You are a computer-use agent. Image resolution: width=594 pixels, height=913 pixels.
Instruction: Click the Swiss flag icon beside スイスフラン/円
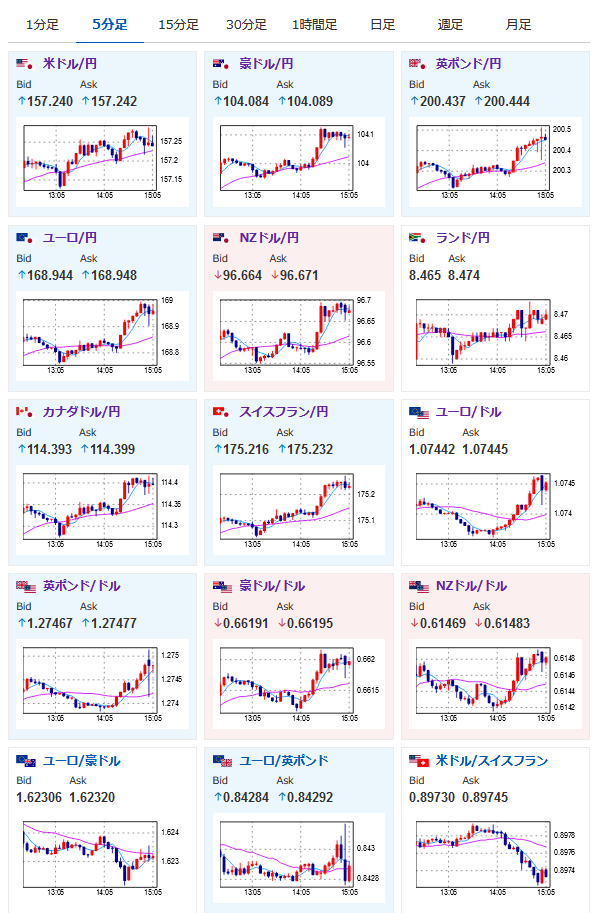221,412
